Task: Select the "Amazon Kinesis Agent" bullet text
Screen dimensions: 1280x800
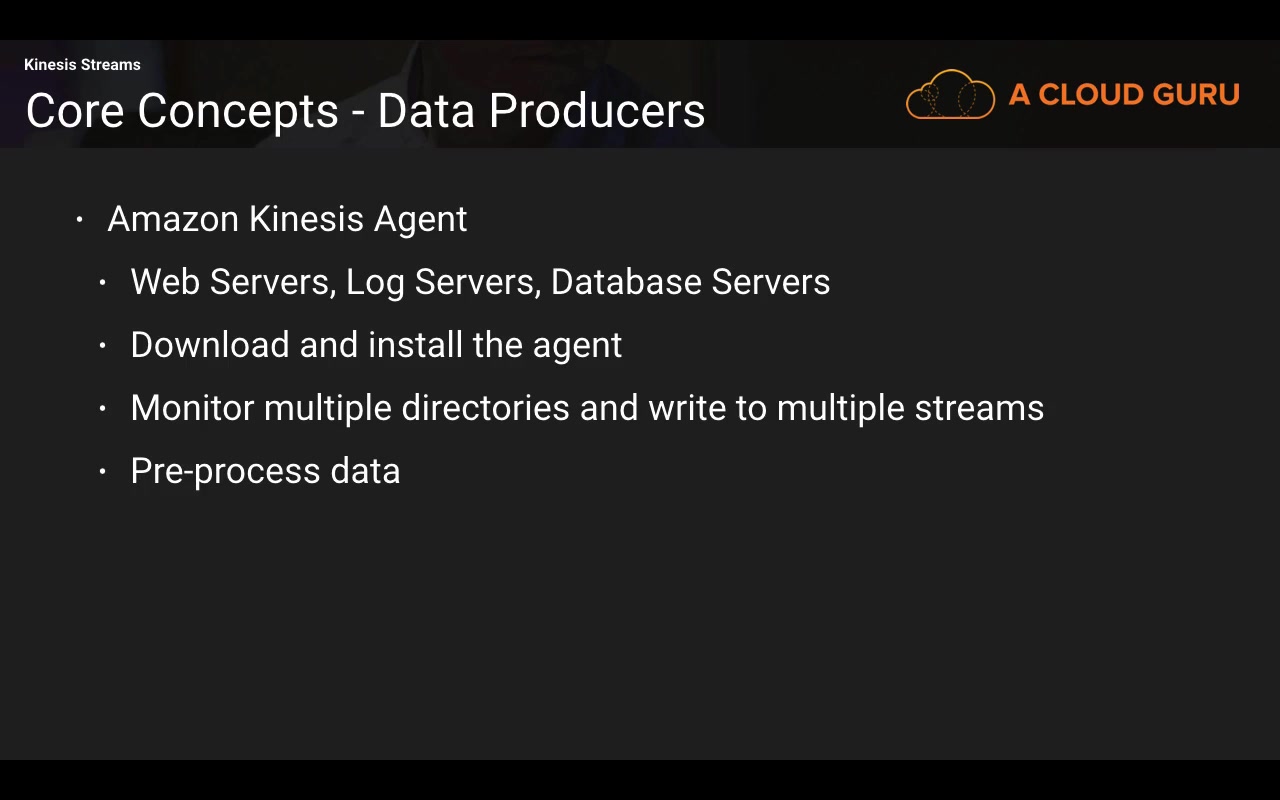Action: click(287, 219)
